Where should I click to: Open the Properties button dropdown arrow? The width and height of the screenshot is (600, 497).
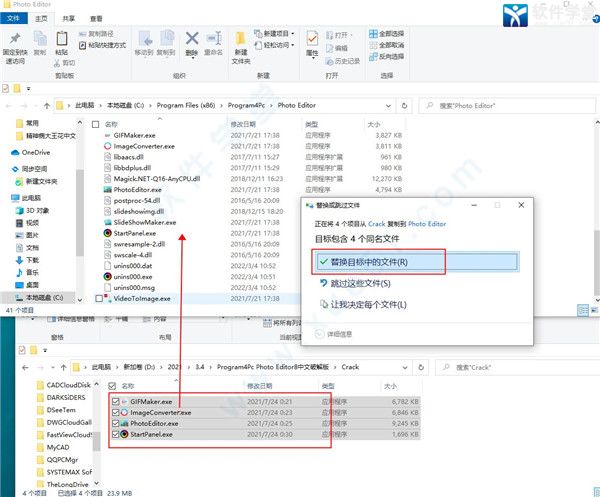(313, 58)
